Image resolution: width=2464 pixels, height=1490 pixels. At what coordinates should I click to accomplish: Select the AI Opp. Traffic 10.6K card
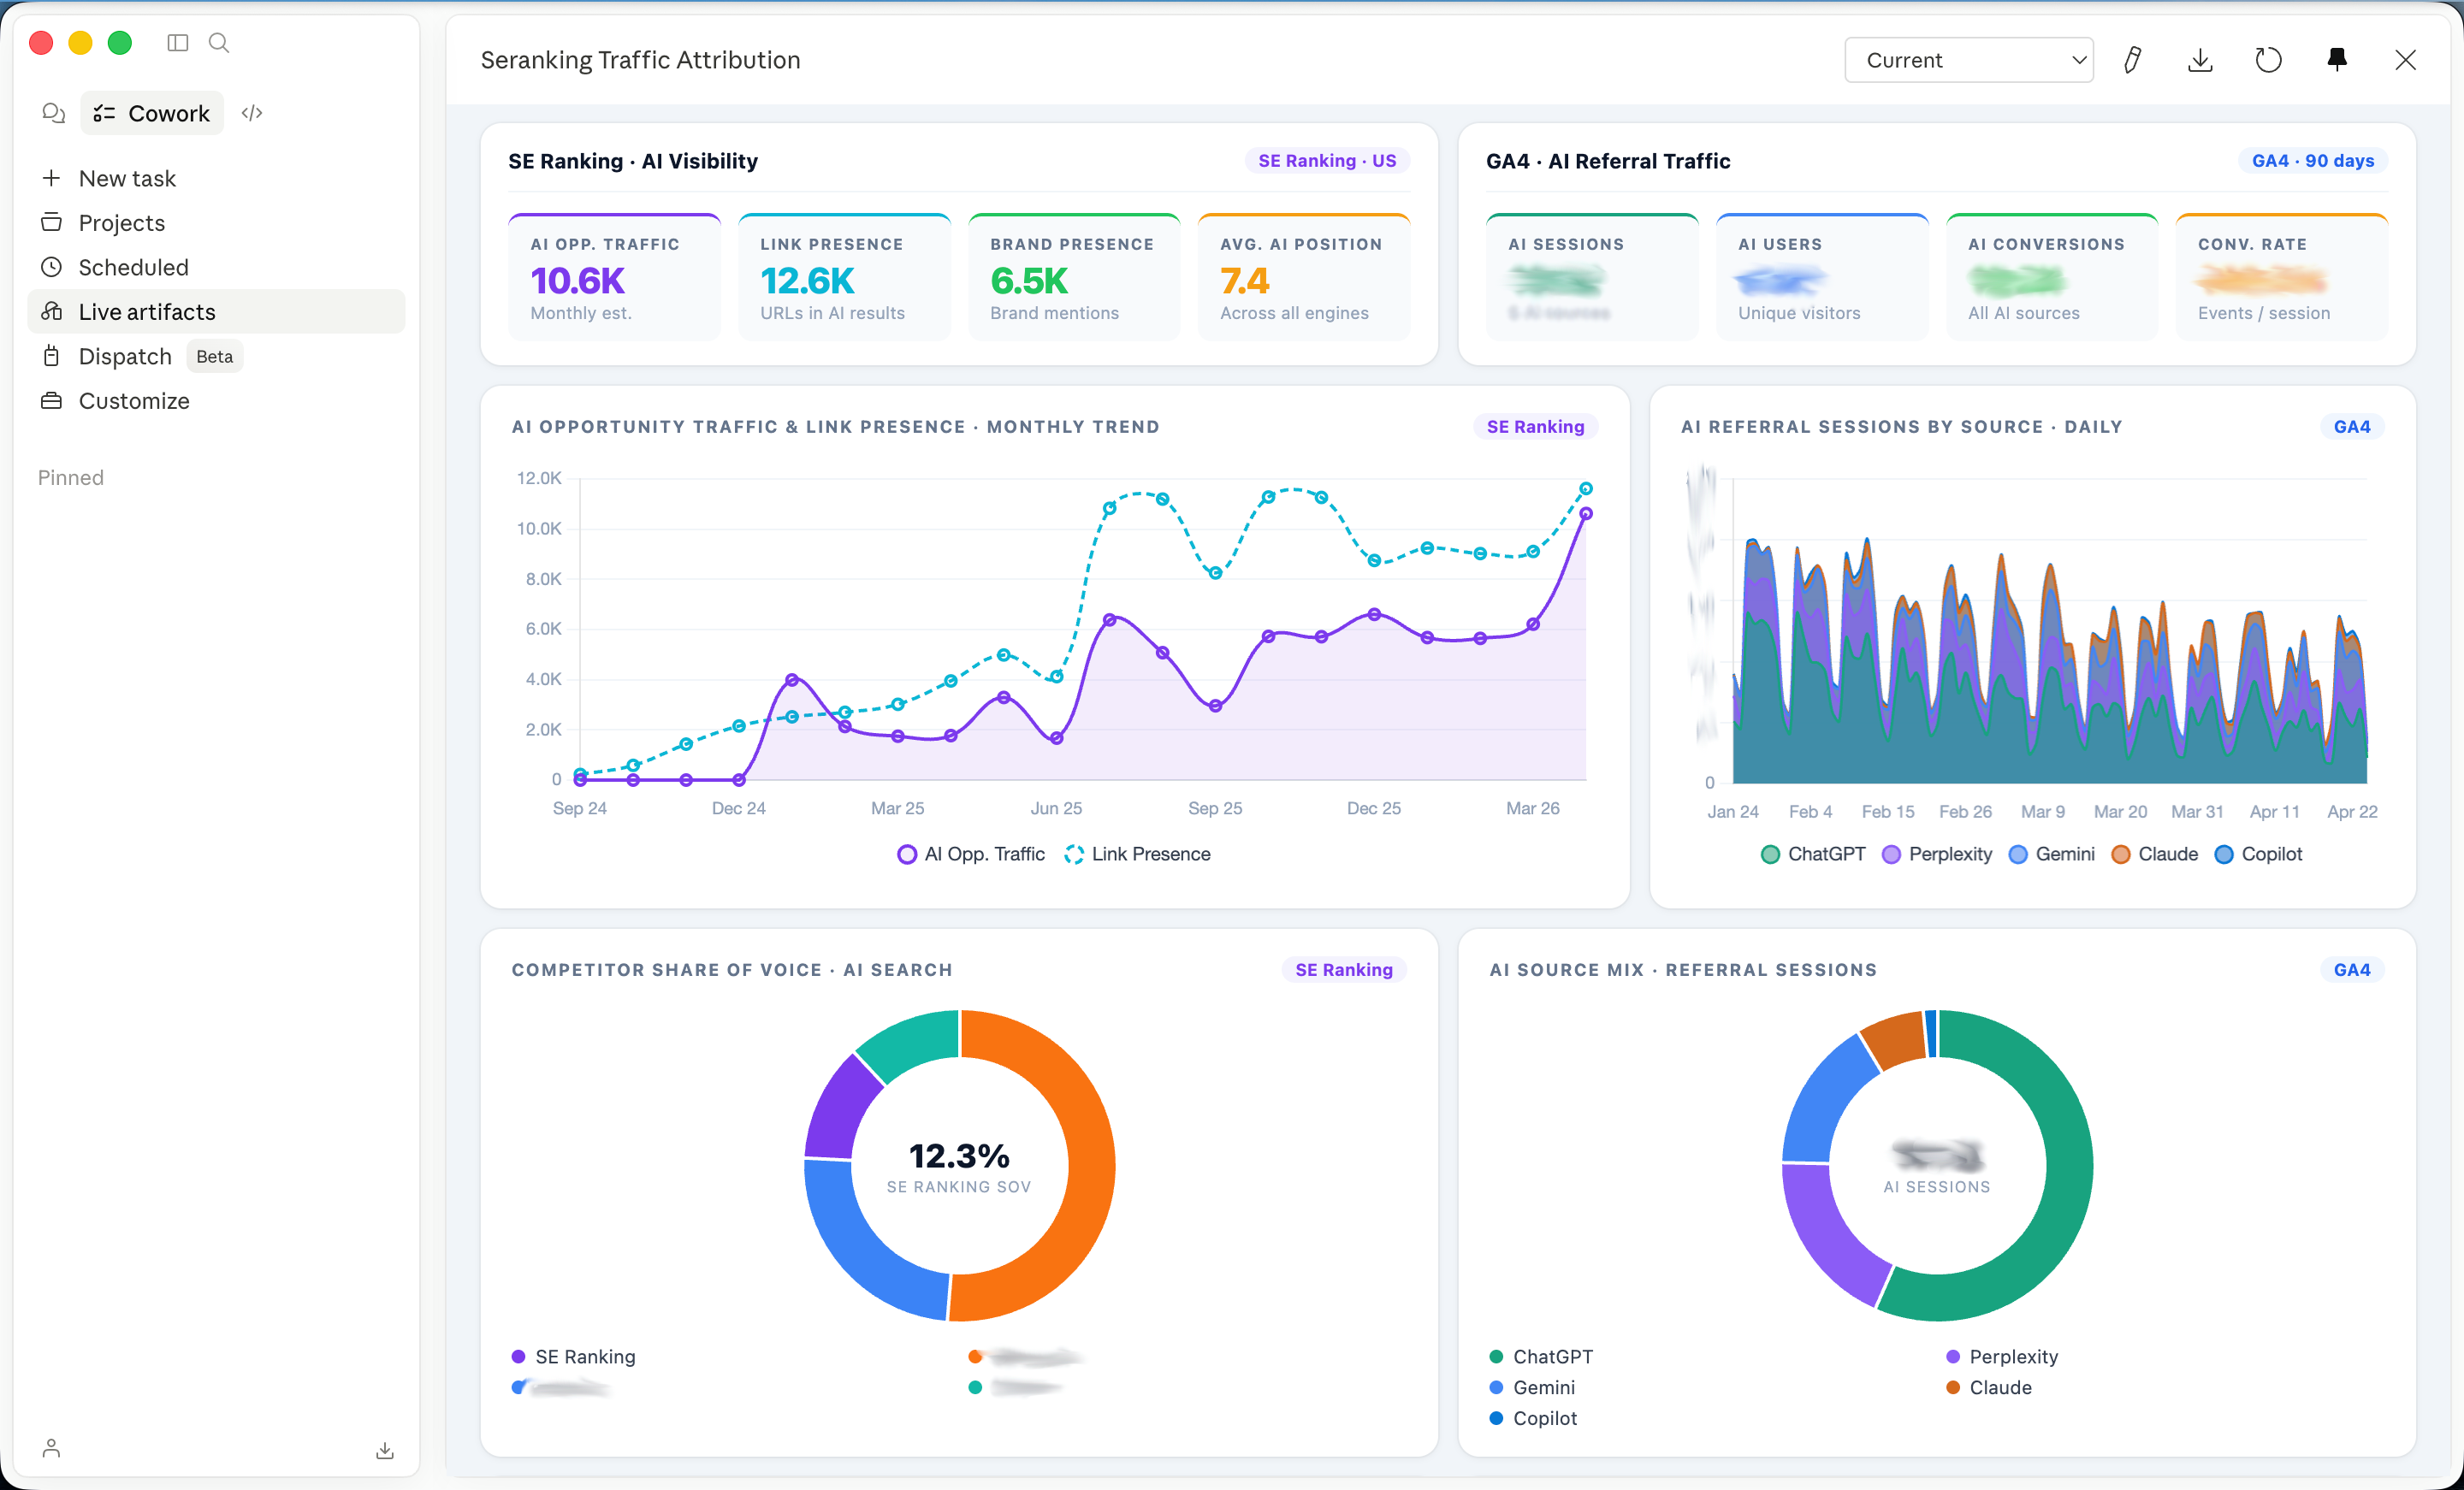click(615, 277)
